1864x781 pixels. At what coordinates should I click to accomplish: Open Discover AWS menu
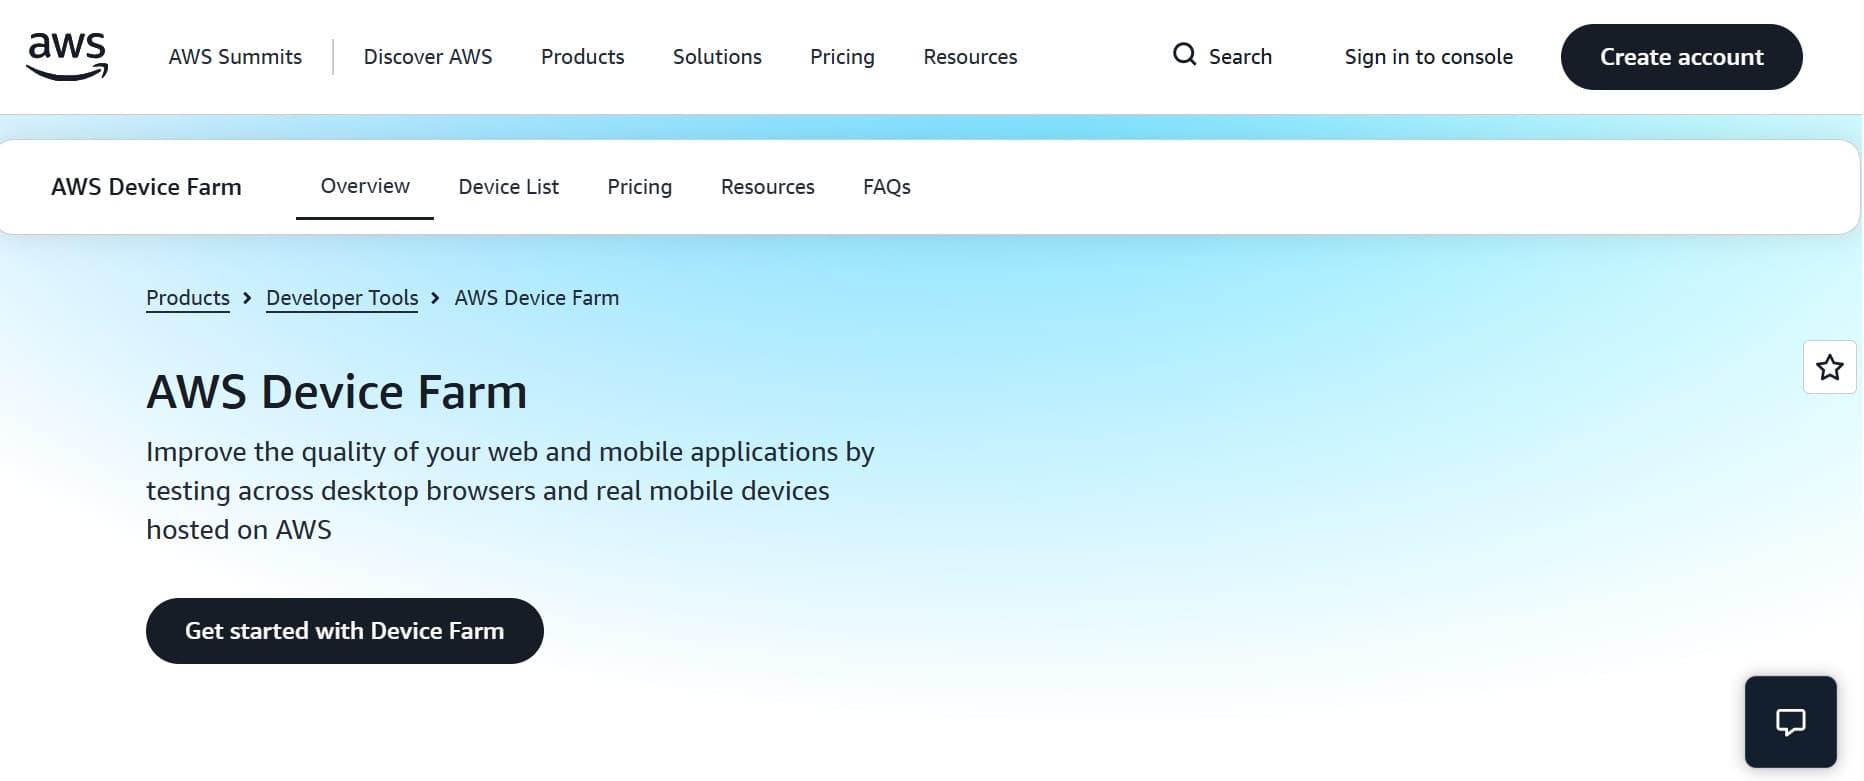428,57
